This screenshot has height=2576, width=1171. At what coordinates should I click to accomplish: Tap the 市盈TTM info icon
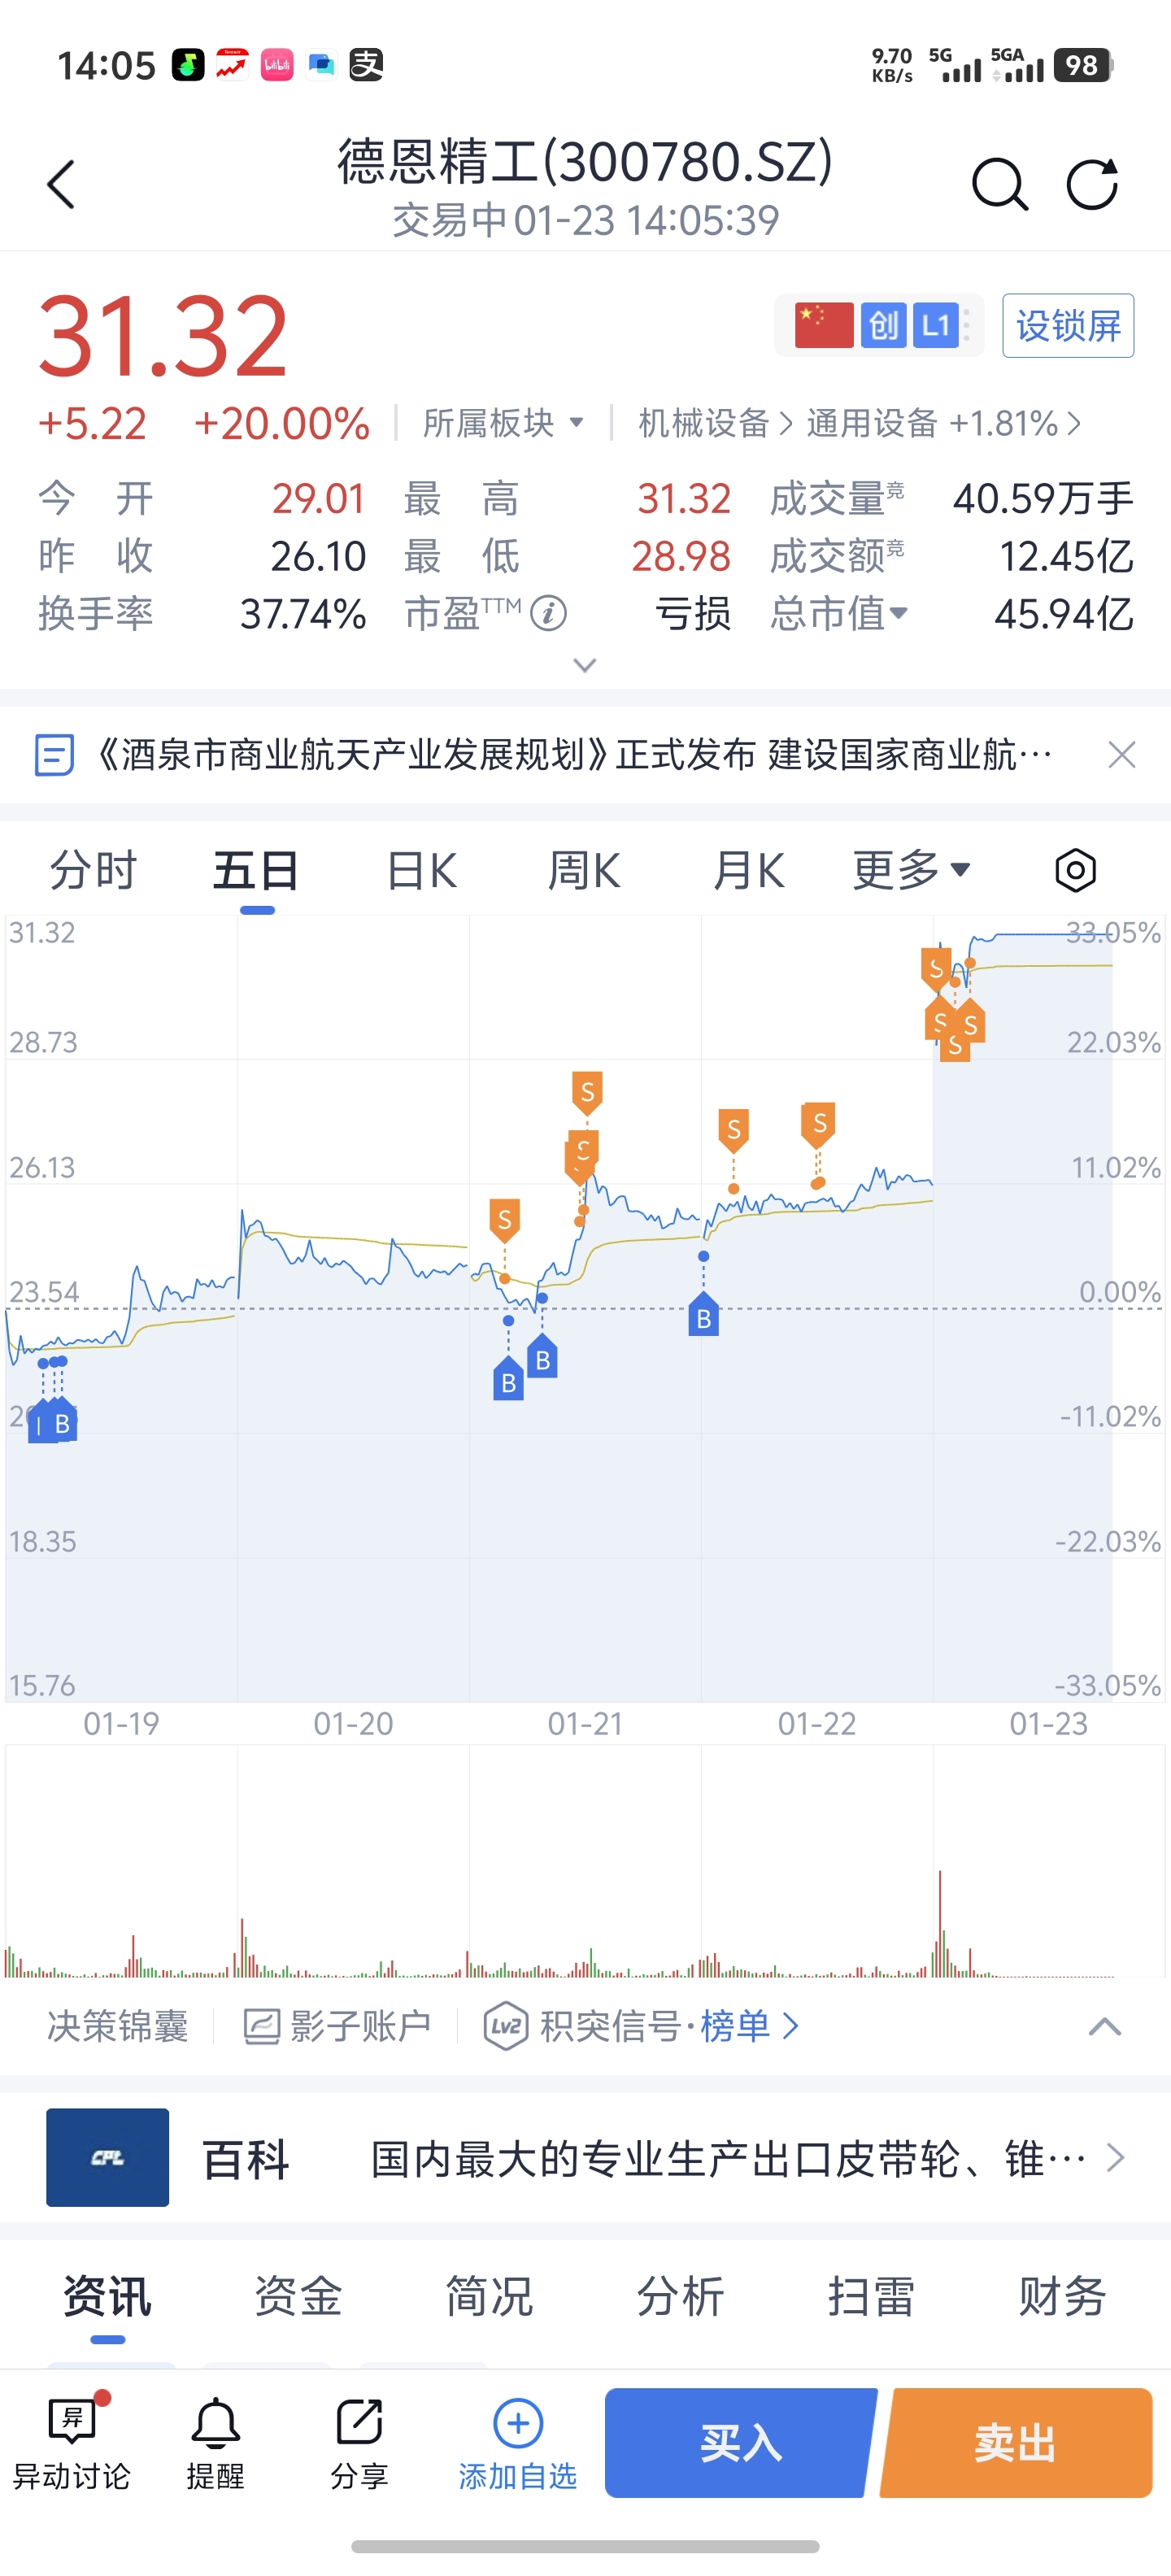pyautogui.click(x=548, y=613)
